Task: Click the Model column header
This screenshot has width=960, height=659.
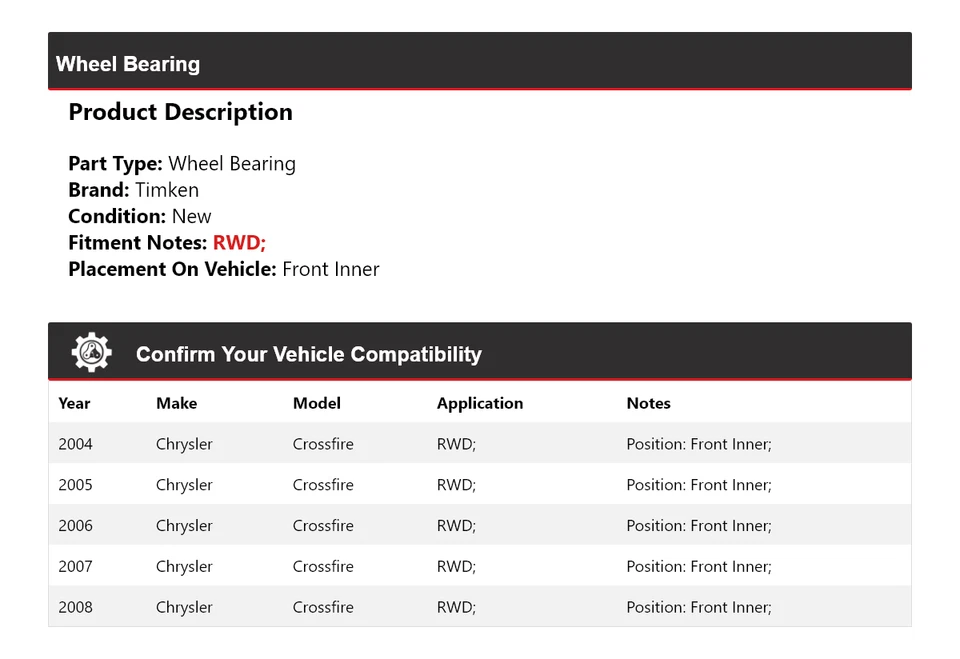Action: click(x=316, y=403)
